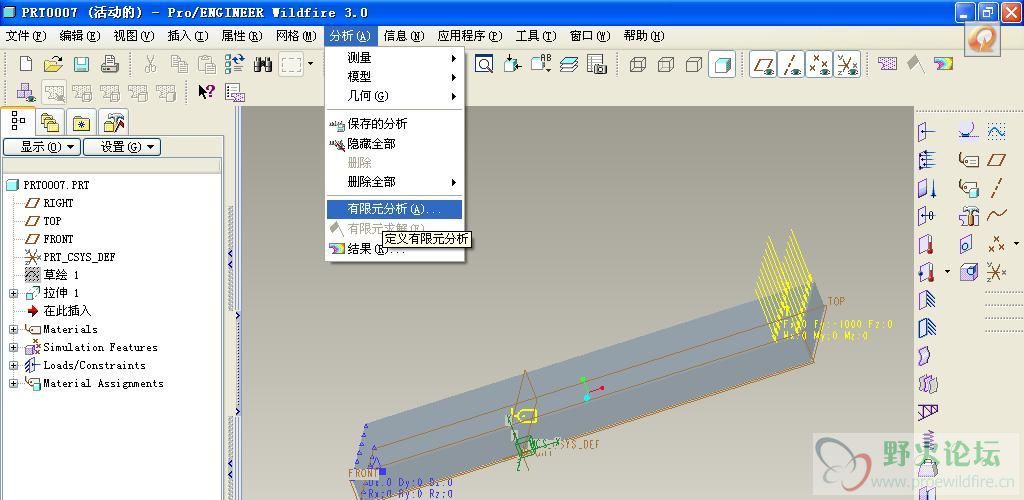Expand the 删除全部 submenu
Image resolution: width=1024 pixels, height=500 pixels.
point(394,182)
